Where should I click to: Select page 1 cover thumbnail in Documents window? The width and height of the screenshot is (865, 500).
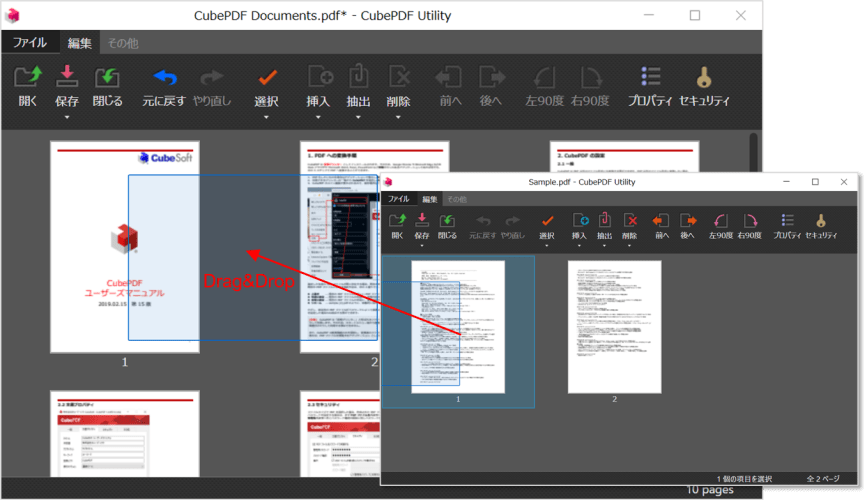(x=125, y=247)
